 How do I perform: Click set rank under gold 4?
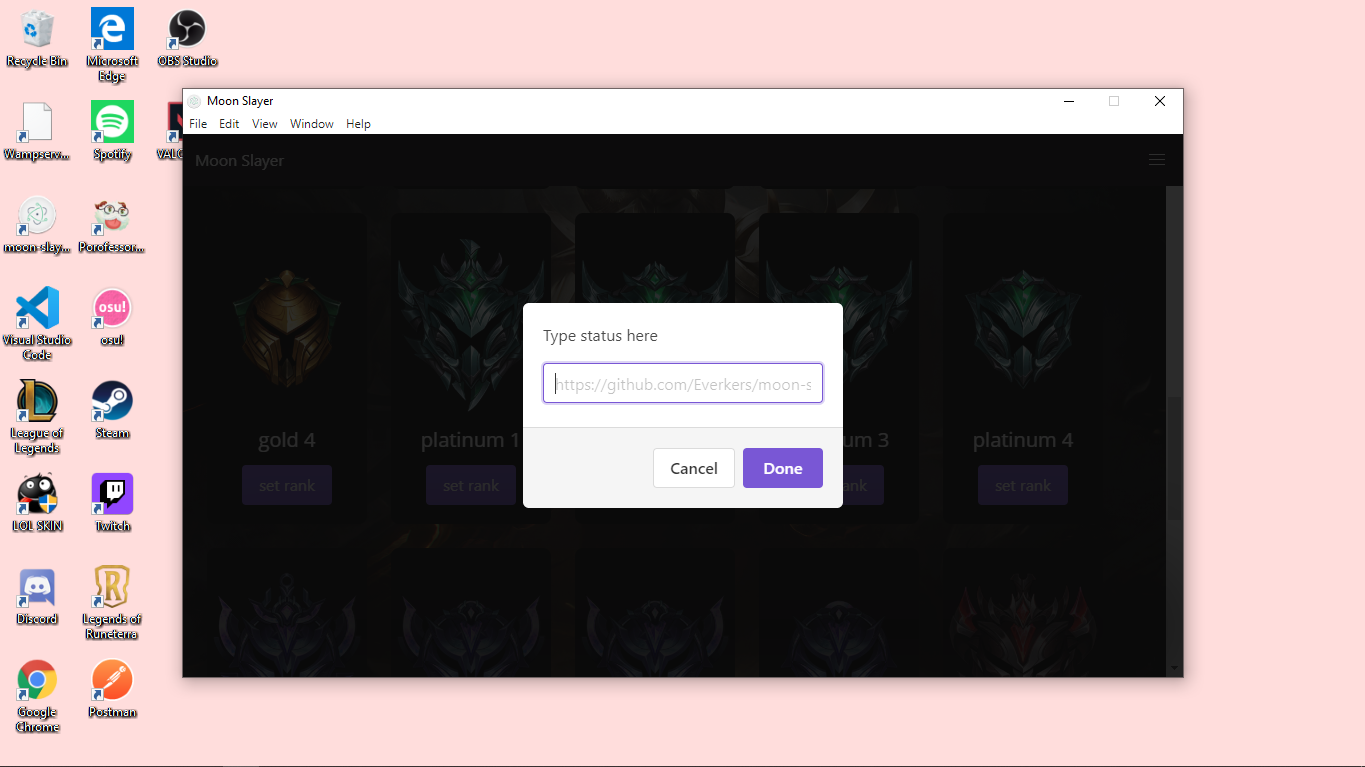click(287, 485)
